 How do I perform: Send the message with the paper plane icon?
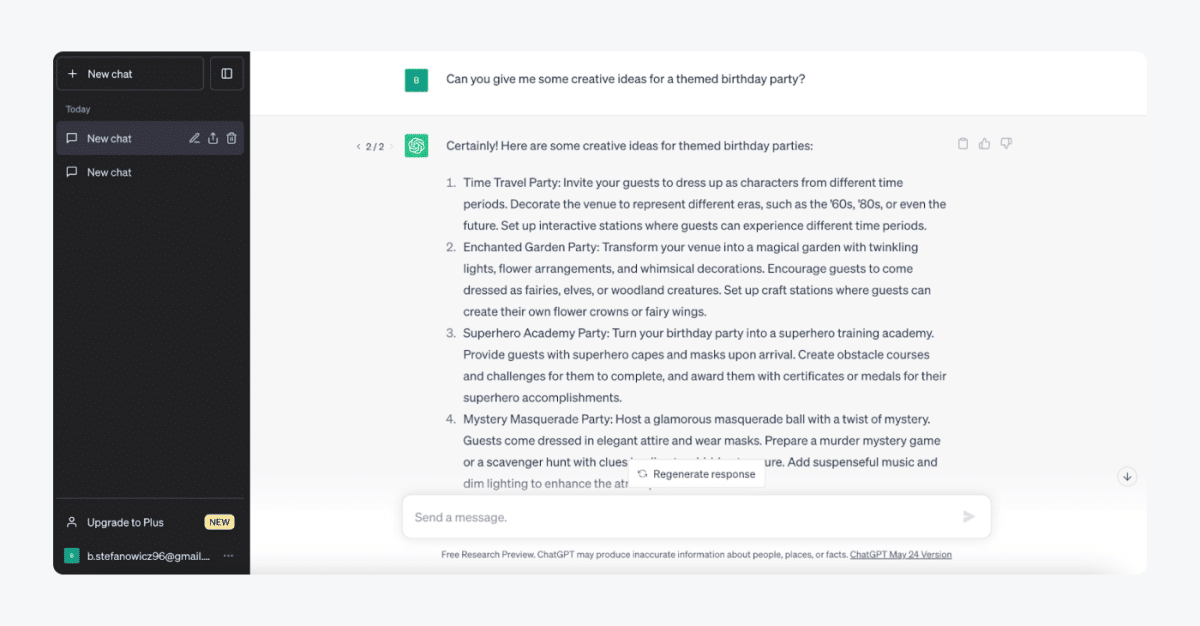pyautogui.click(x=967, y=516)
